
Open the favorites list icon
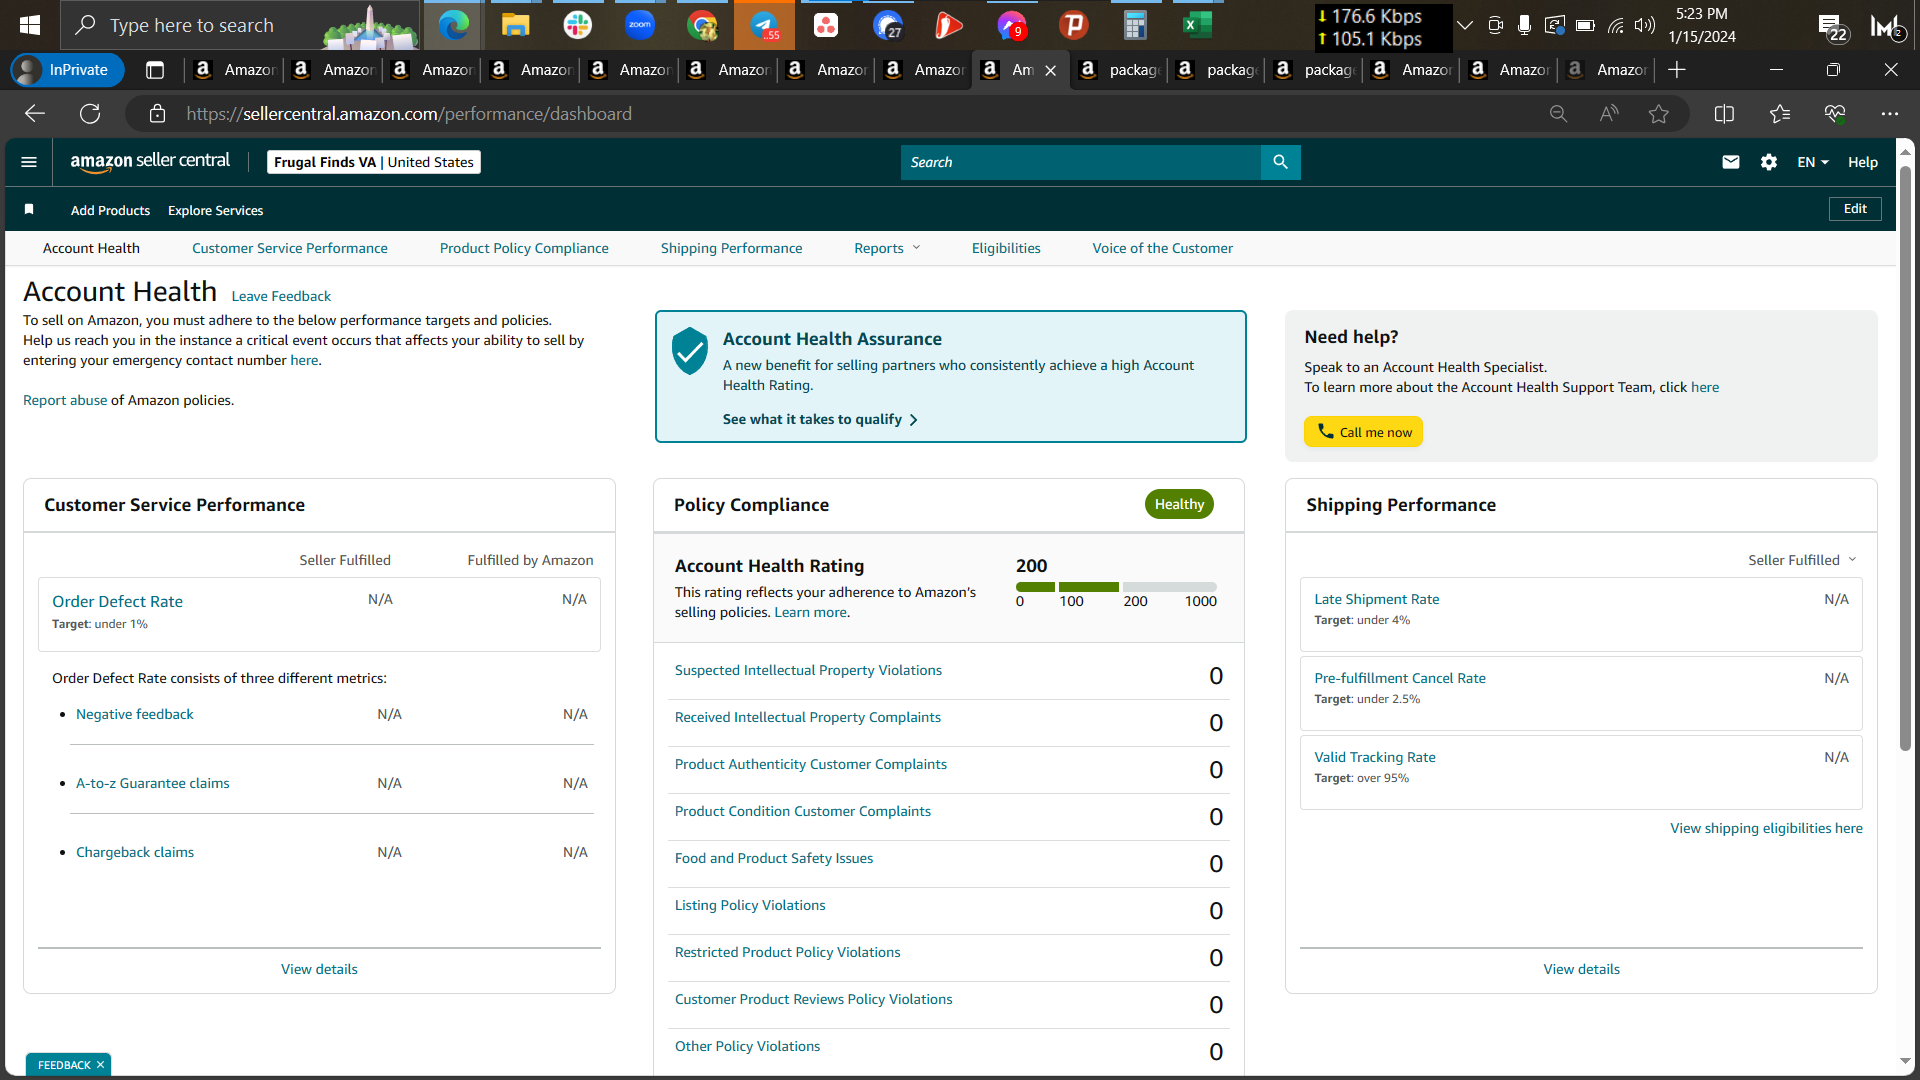[1780, 114]
